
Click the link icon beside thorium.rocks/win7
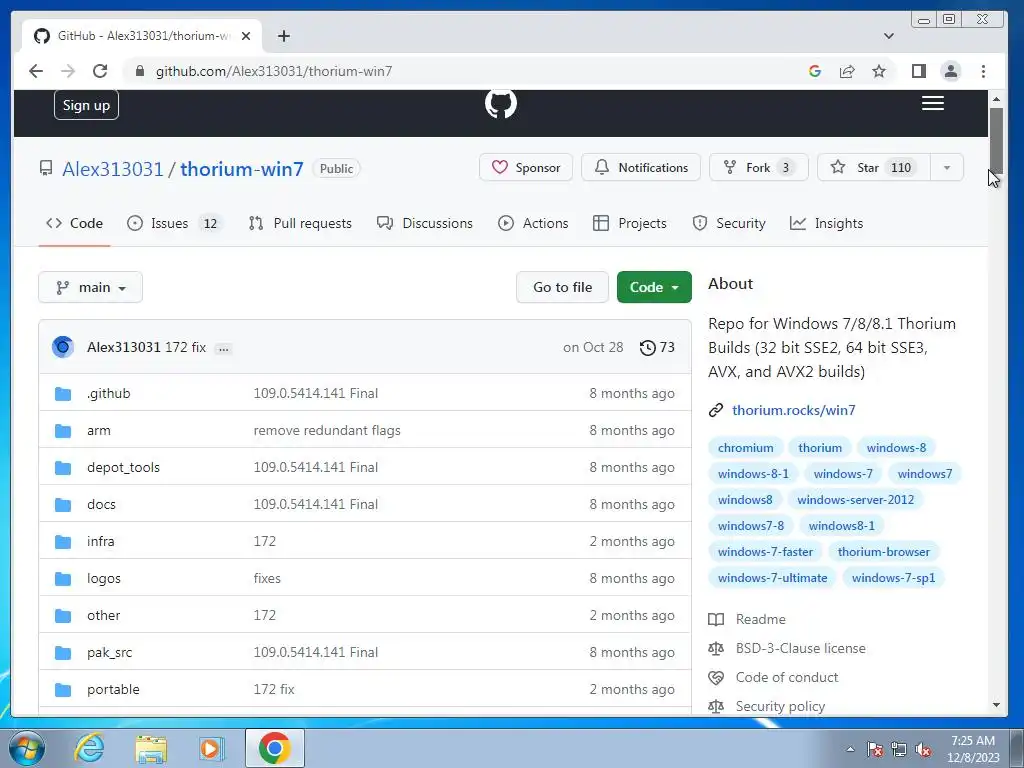click(x=716, y=410)
